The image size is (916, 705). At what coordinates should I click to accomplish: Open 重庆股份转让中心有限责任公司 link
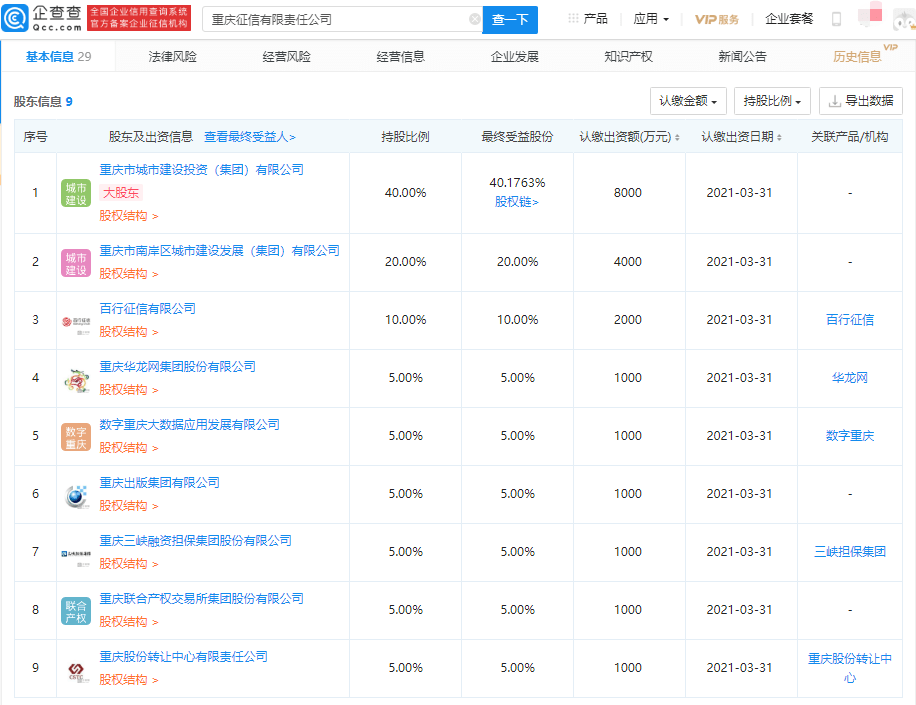click(x=183, y=657)
